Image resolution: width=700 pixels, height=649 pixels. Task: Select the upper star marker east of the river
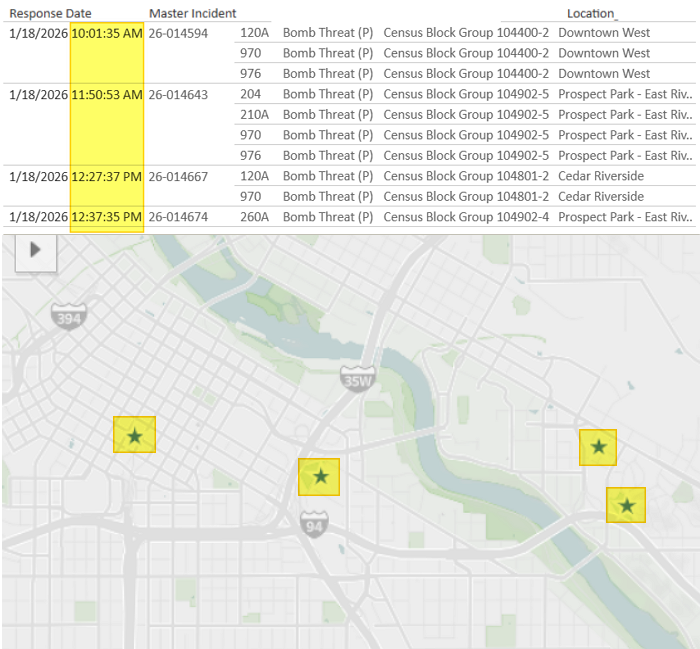[x=598, y=447]
